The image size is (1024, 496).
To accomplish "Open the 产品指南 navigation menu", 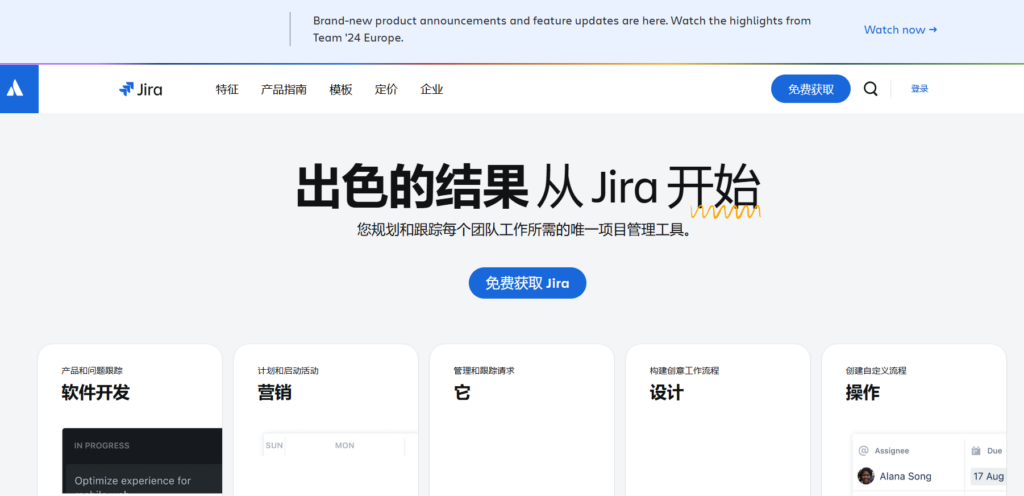I will pyautogui.click(x=284, y=89).
